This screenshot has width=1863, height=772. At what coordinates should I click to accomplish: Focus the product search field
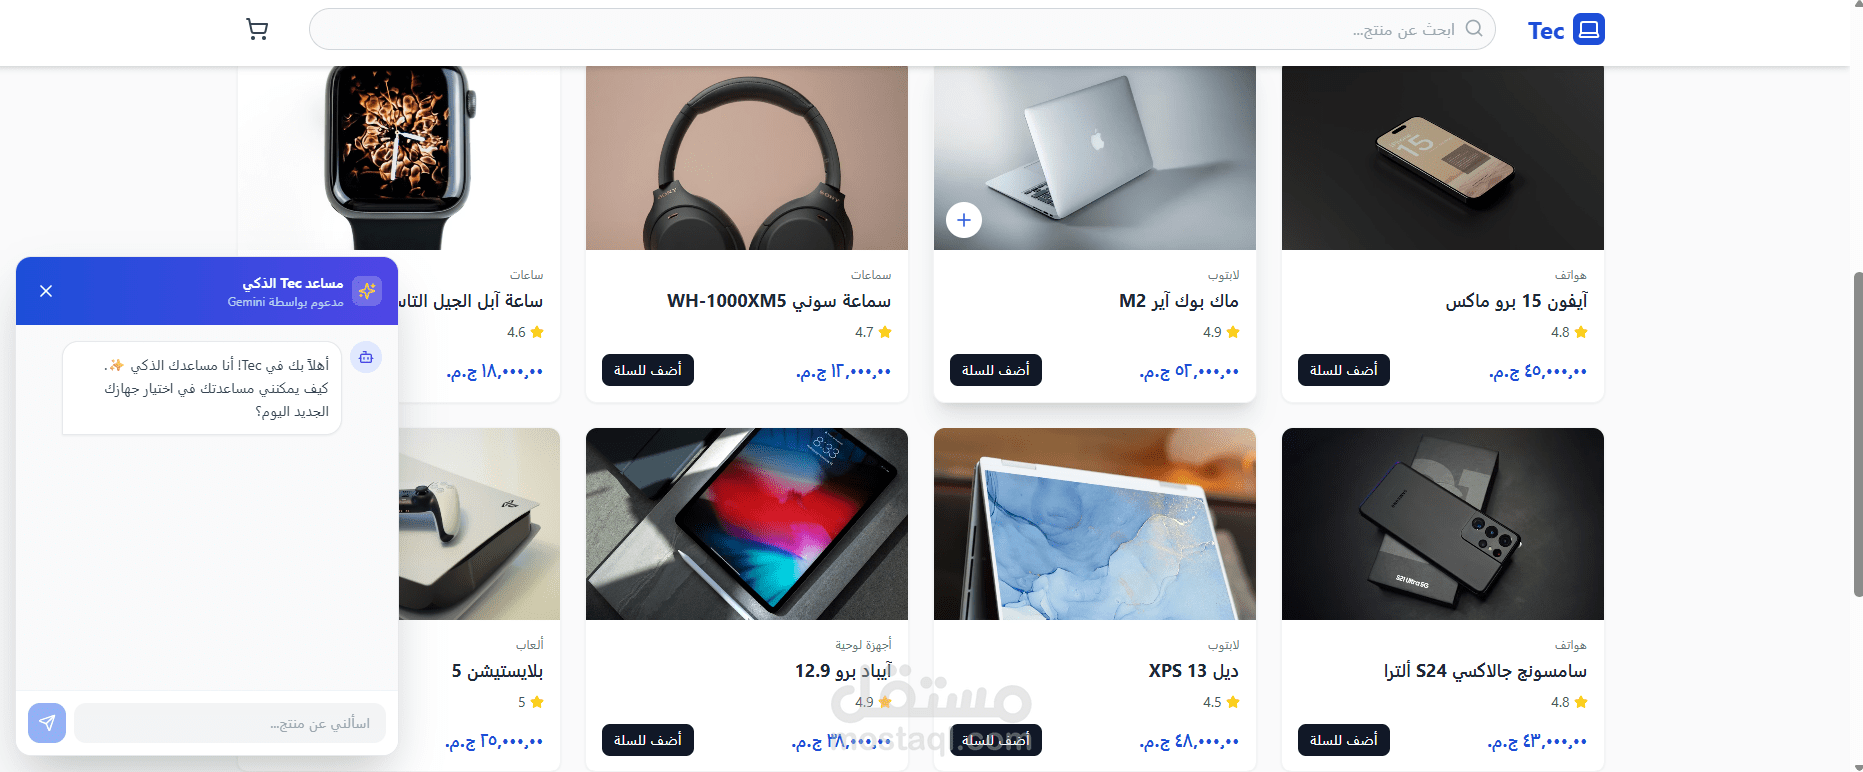[902, 29]
